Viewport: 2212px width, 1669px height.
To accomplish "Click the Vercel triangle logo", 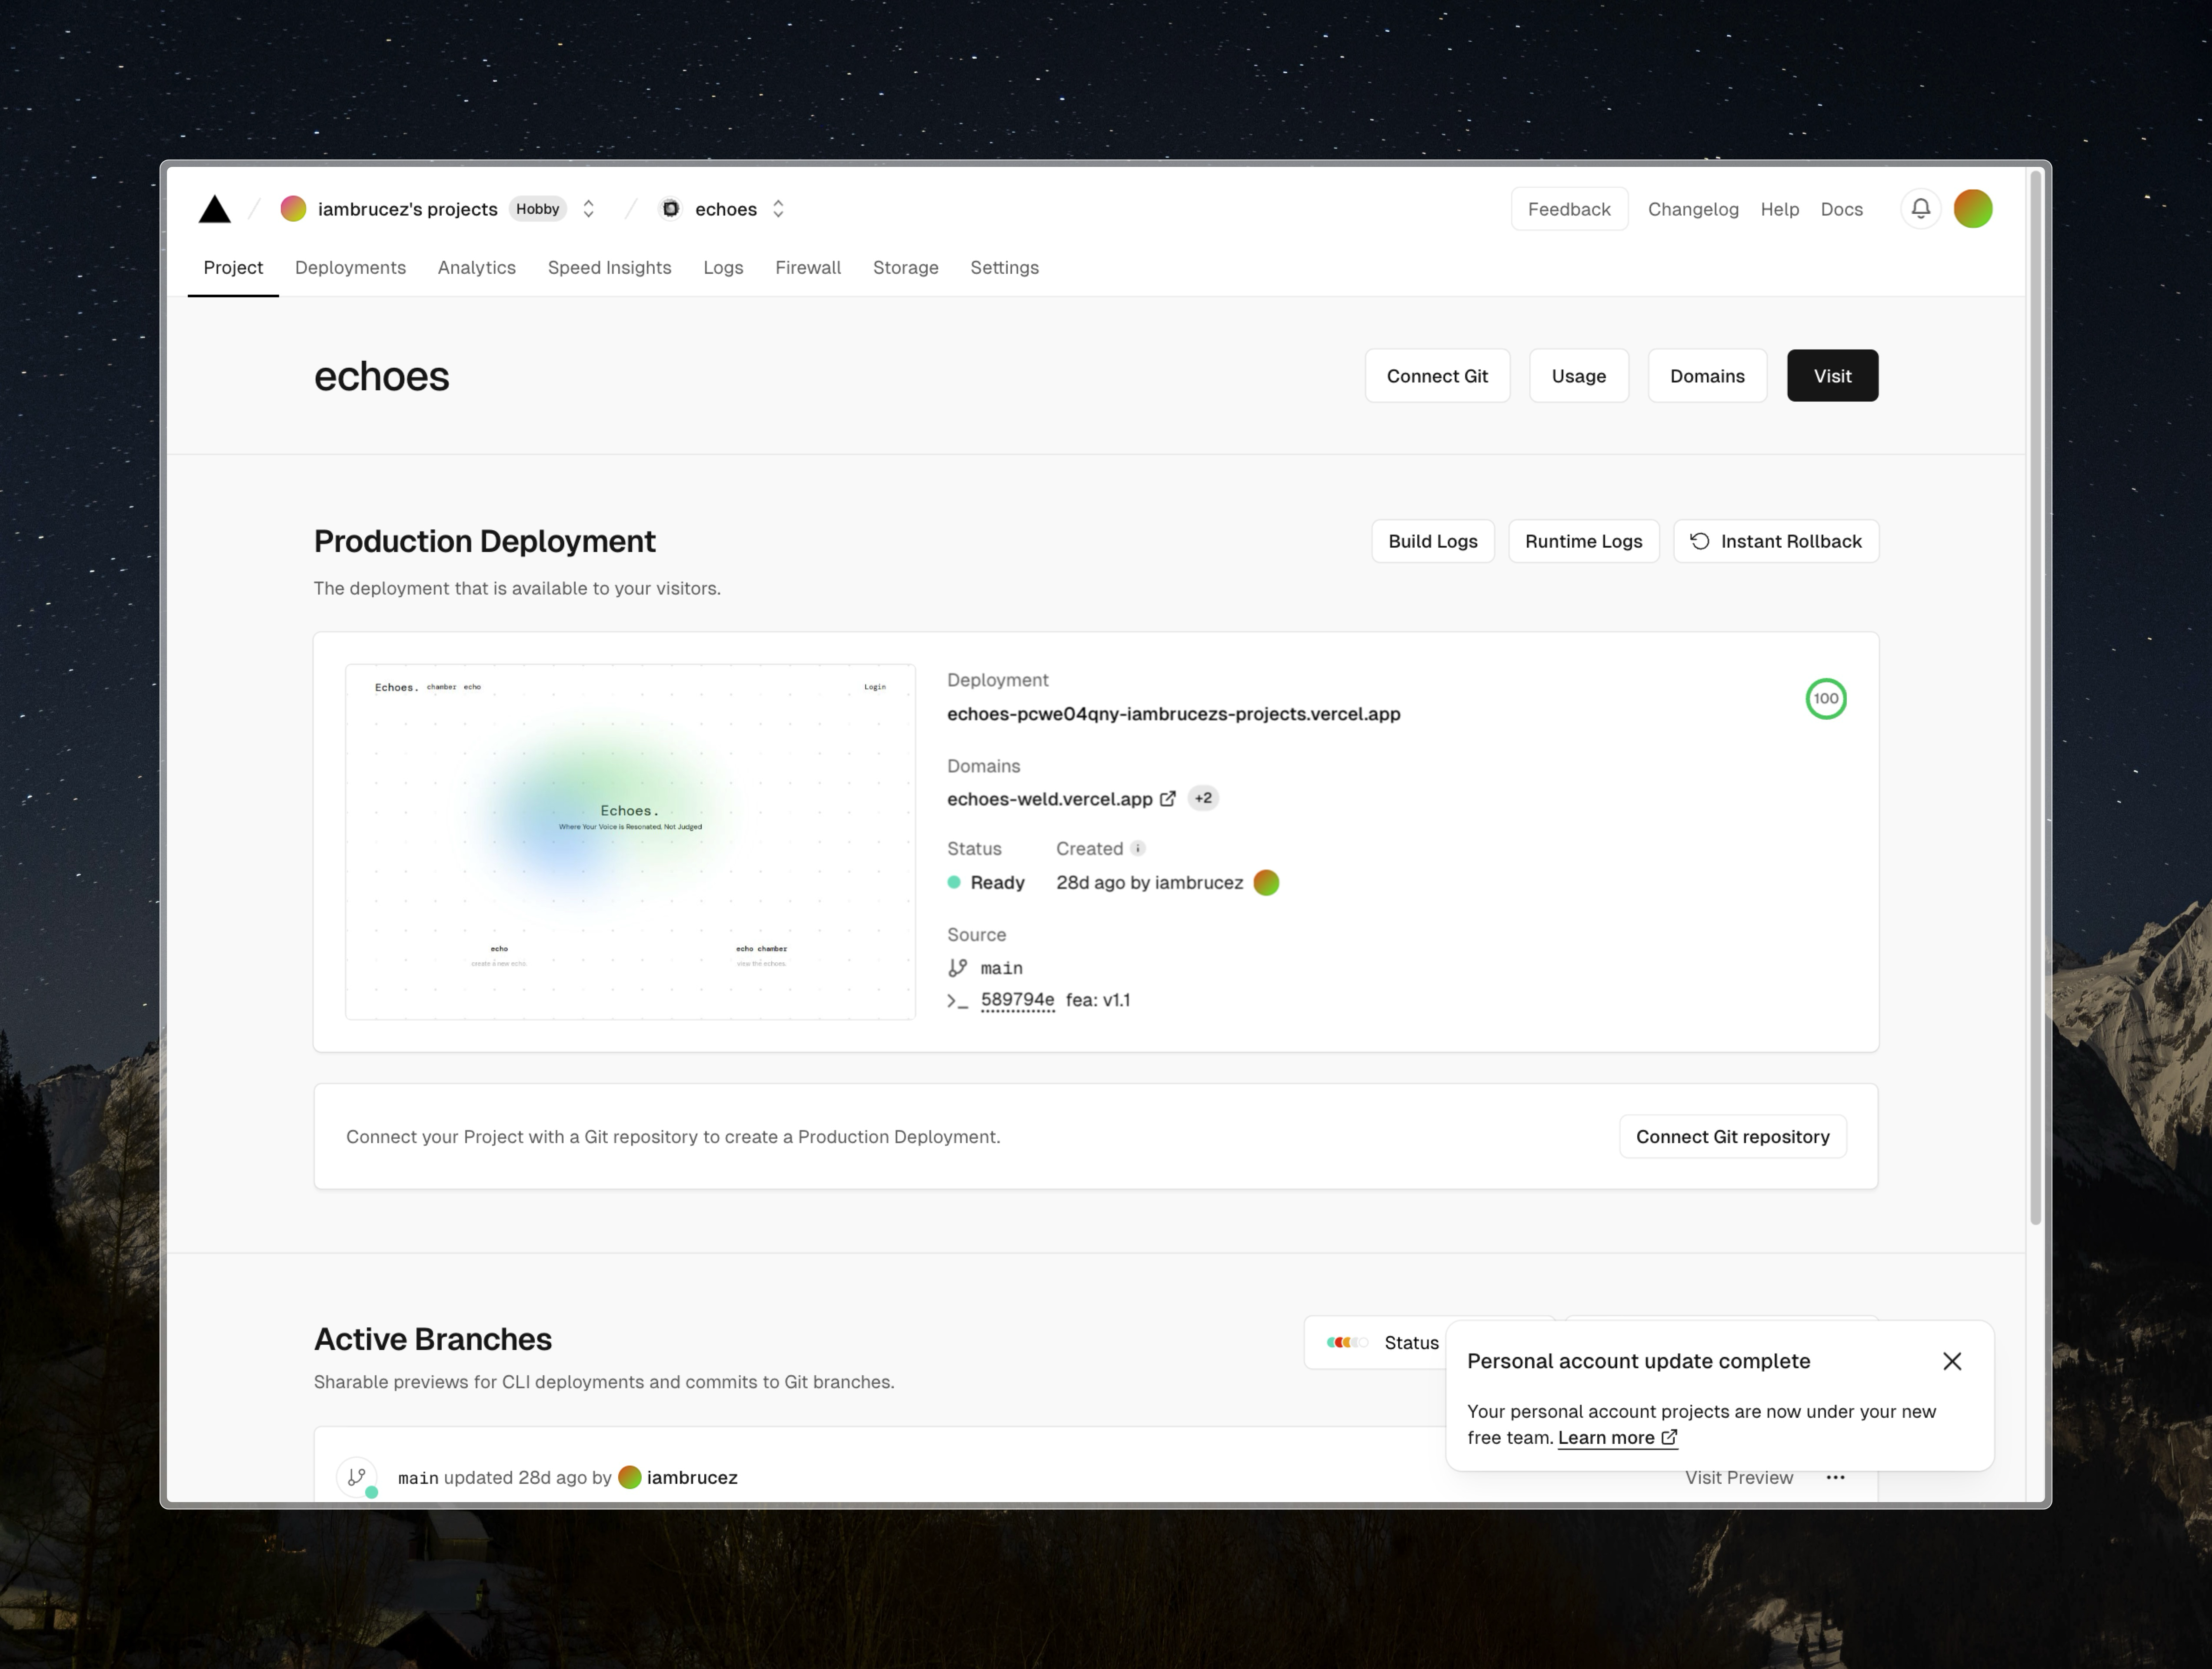I will click(215, 209).
